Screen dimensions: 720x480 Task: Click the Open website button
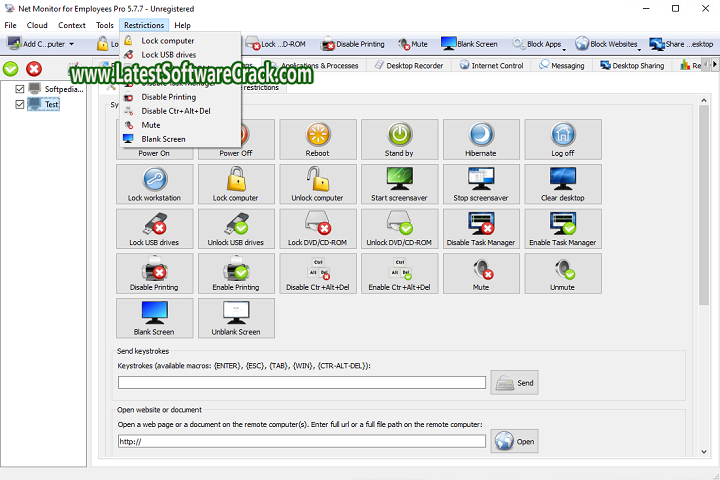(514, 441)
